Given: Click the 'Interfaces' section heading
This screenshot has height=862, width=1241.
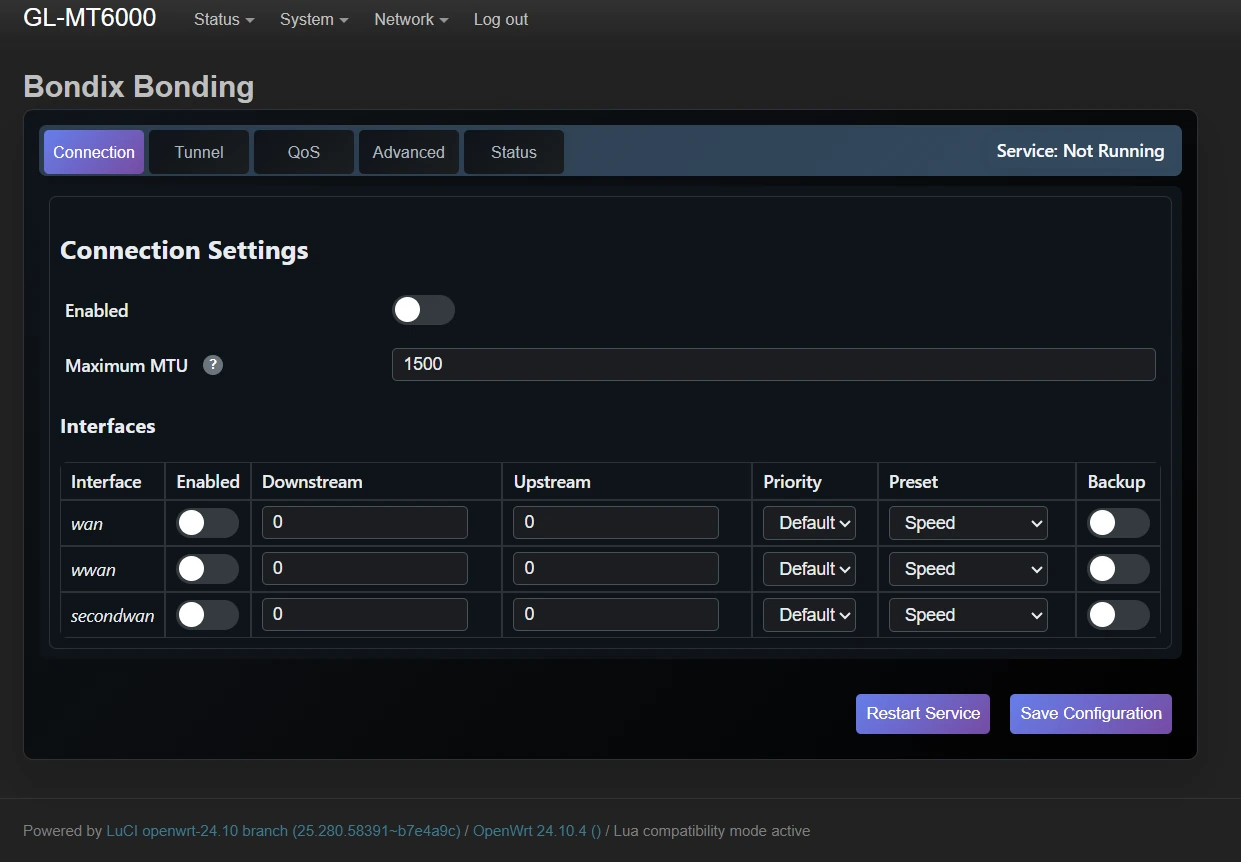Looking at the screenshot, I should pyautogui.click(x=108, y=426).
